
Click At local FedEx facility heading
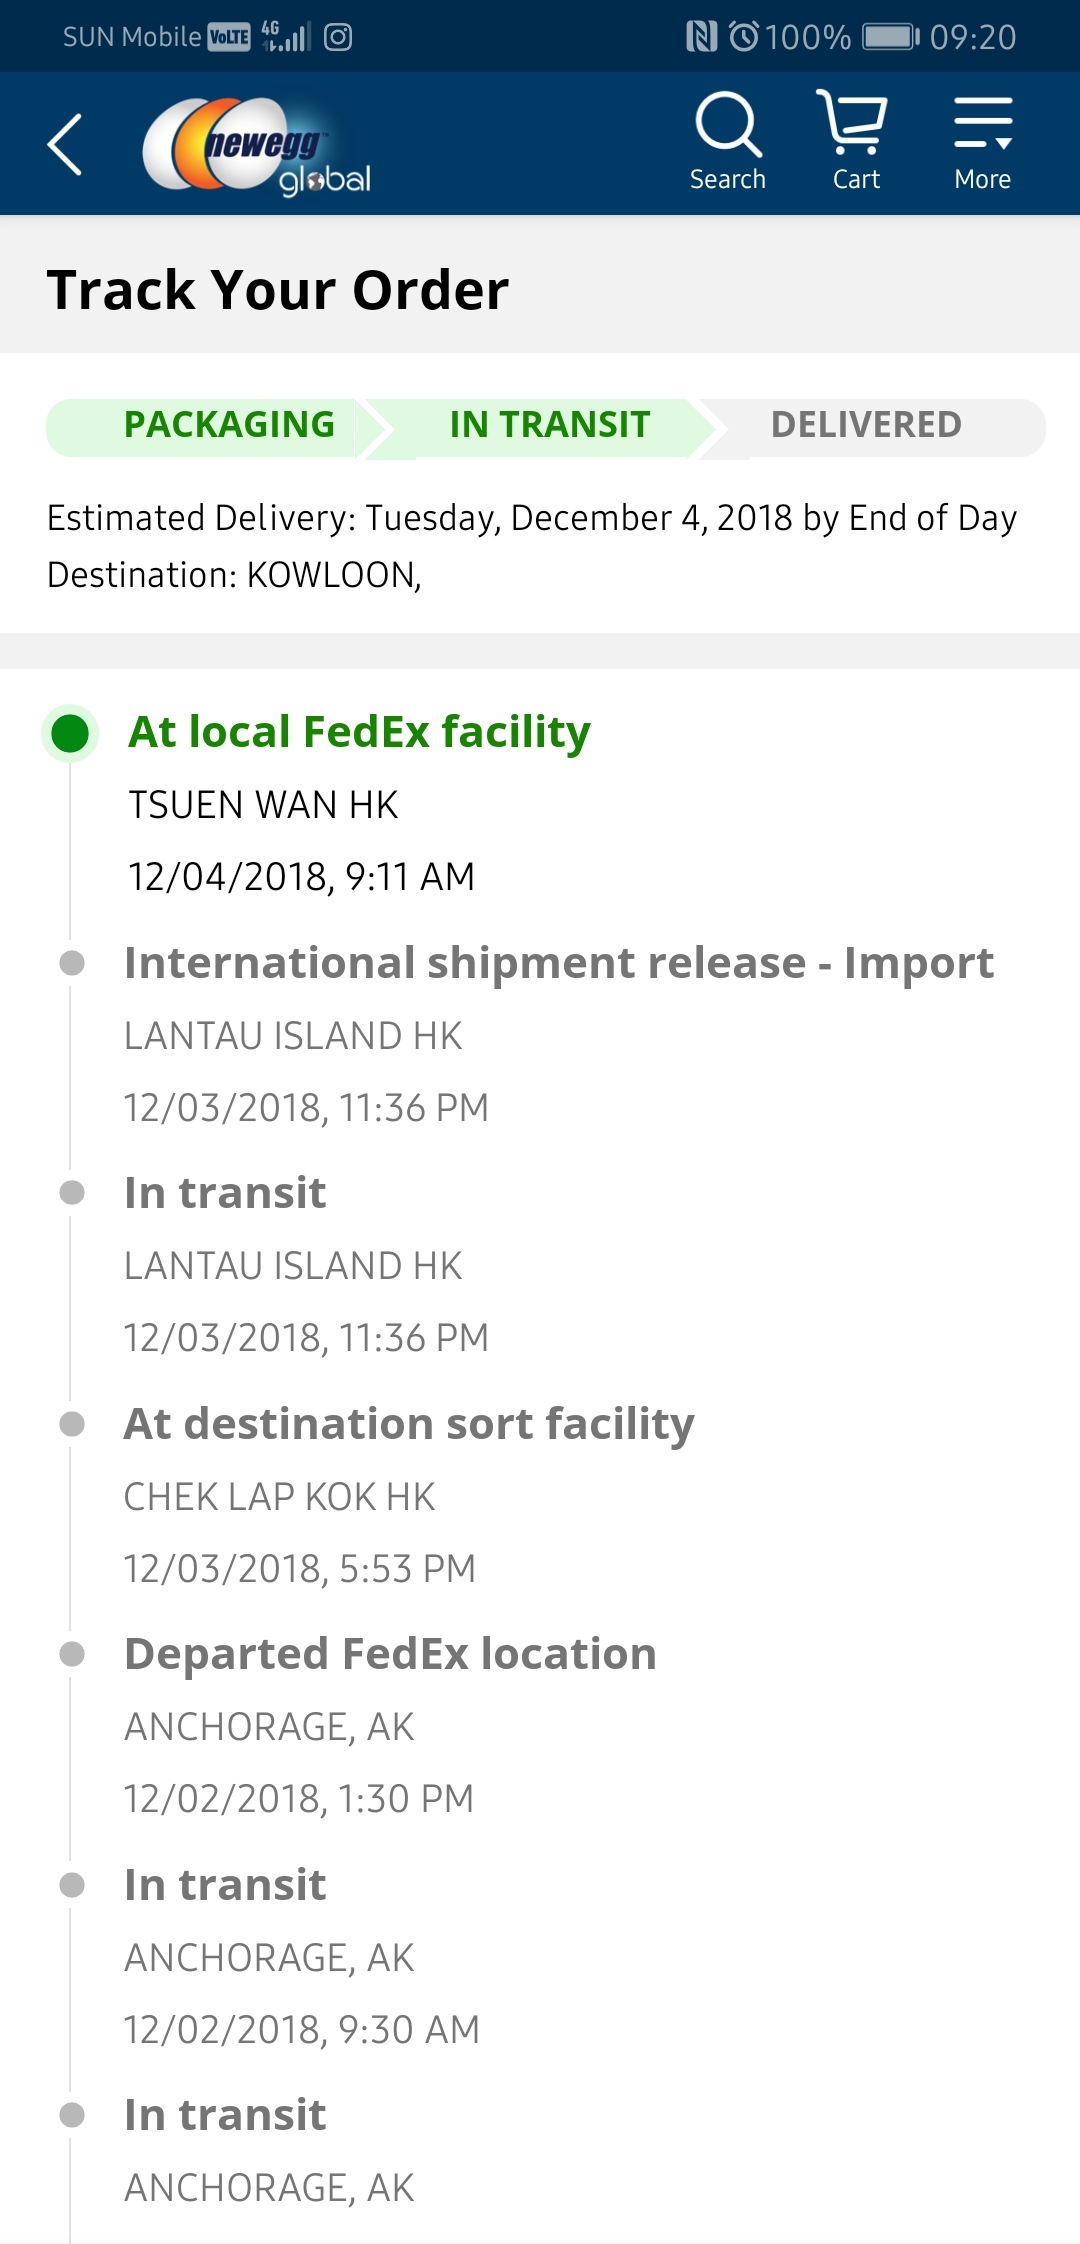[360, 732]
